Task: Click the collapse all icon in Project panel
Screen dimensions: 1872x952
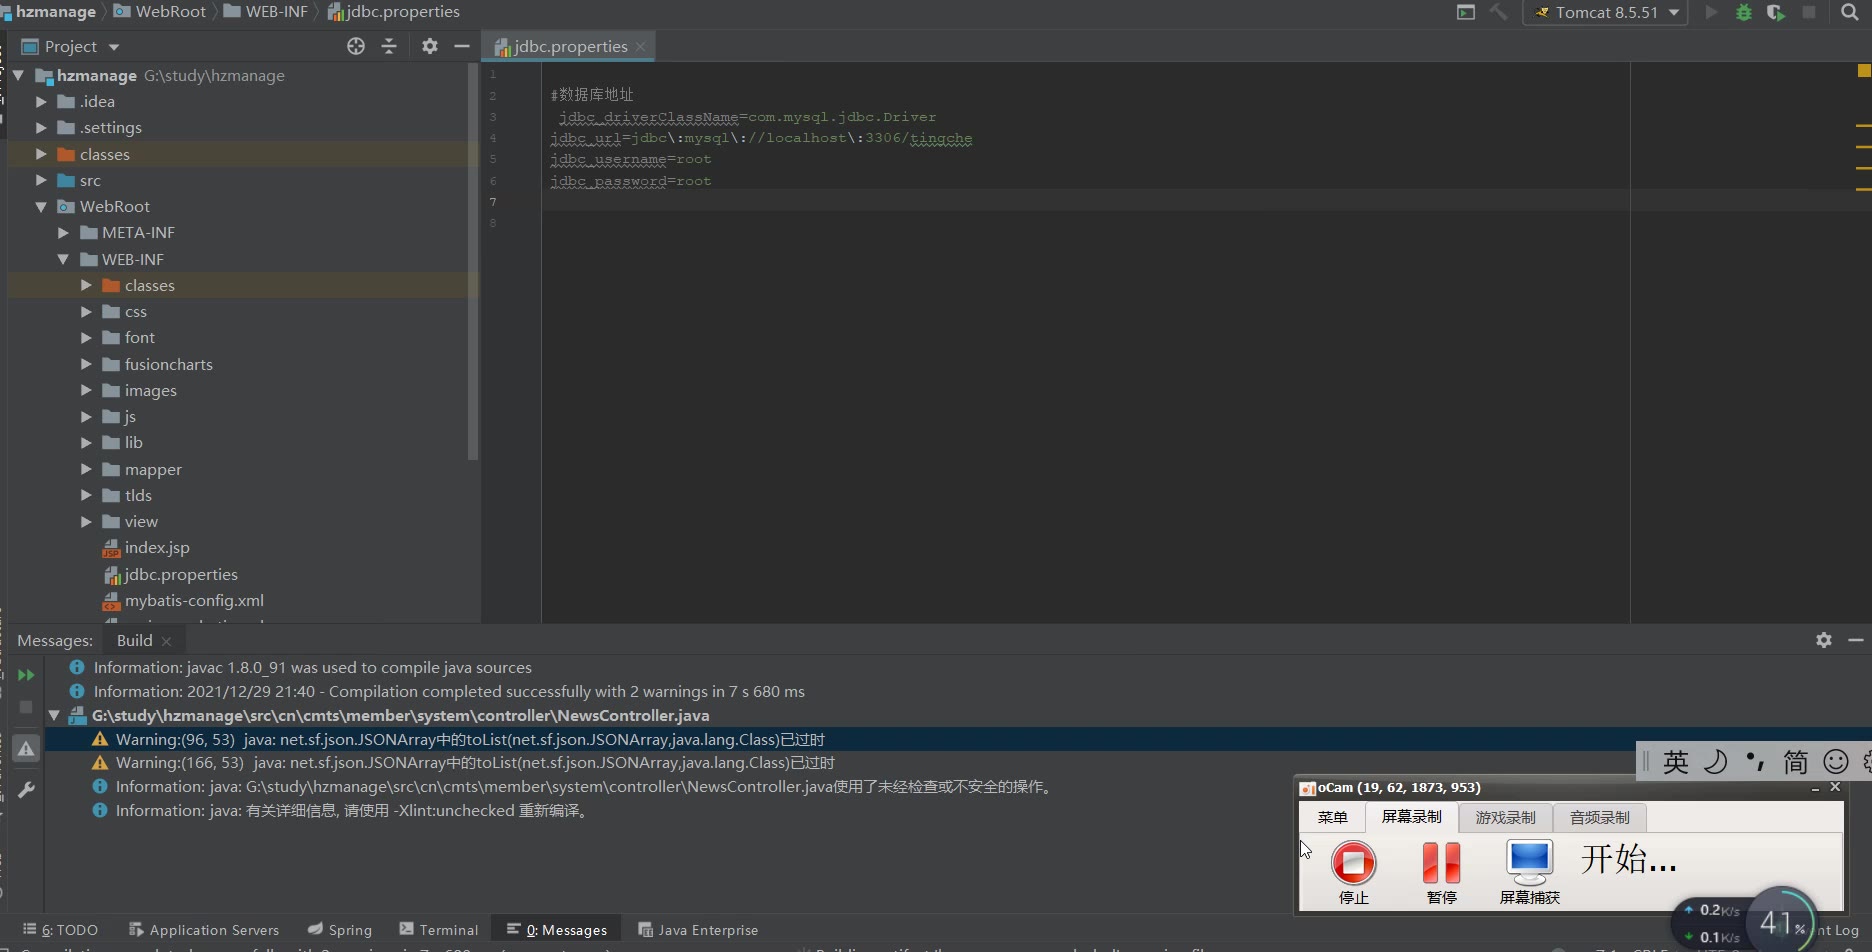Action: click(x=389, y=46)
